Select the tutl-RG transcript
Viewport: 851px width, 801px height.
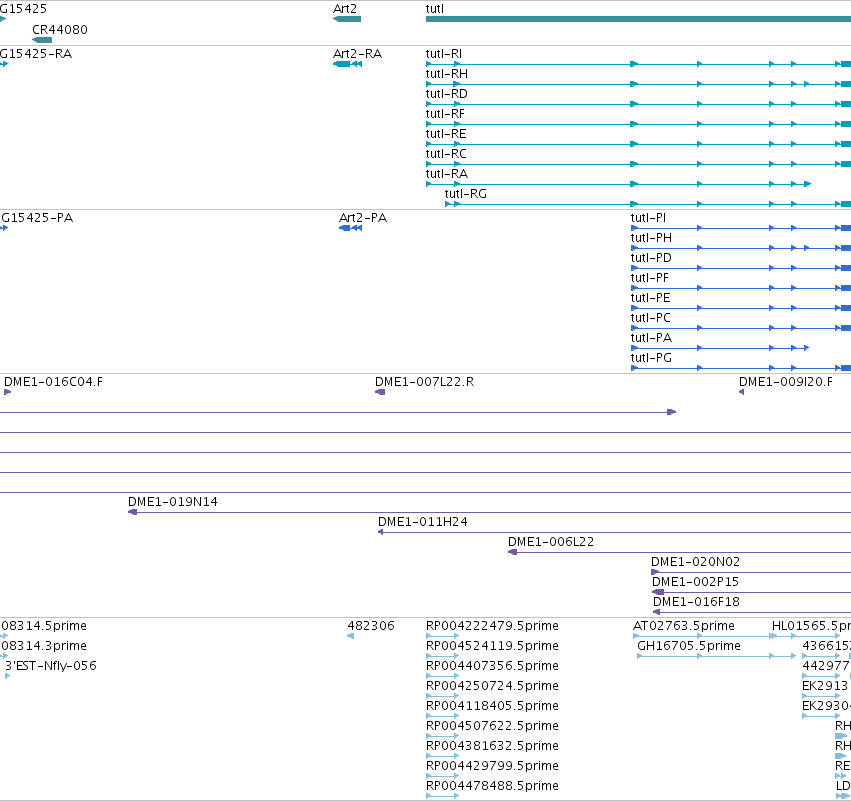pos(648,204)
